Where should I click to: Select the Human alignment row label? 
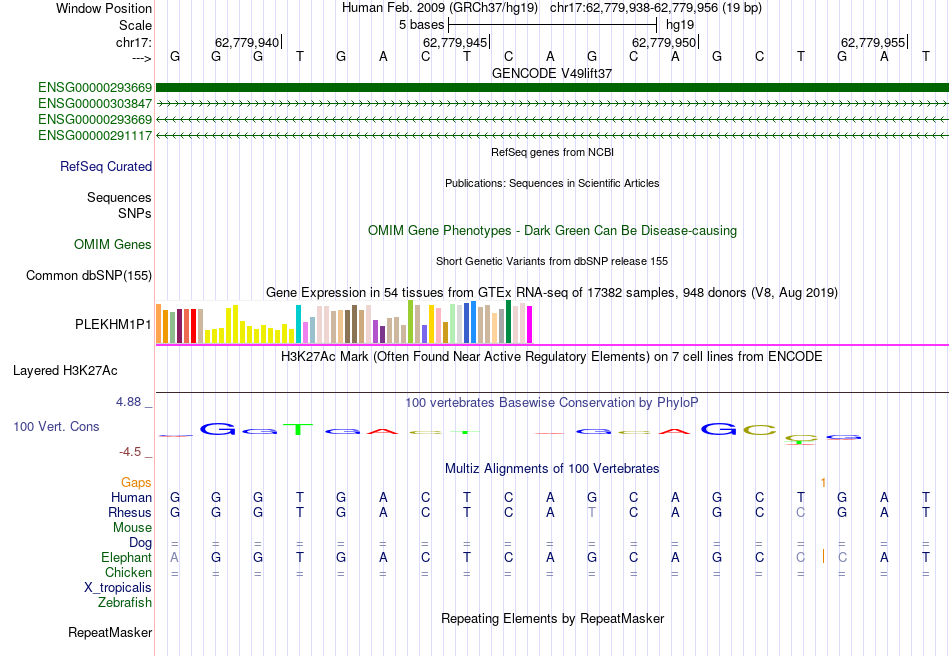[x=131, y=497]
